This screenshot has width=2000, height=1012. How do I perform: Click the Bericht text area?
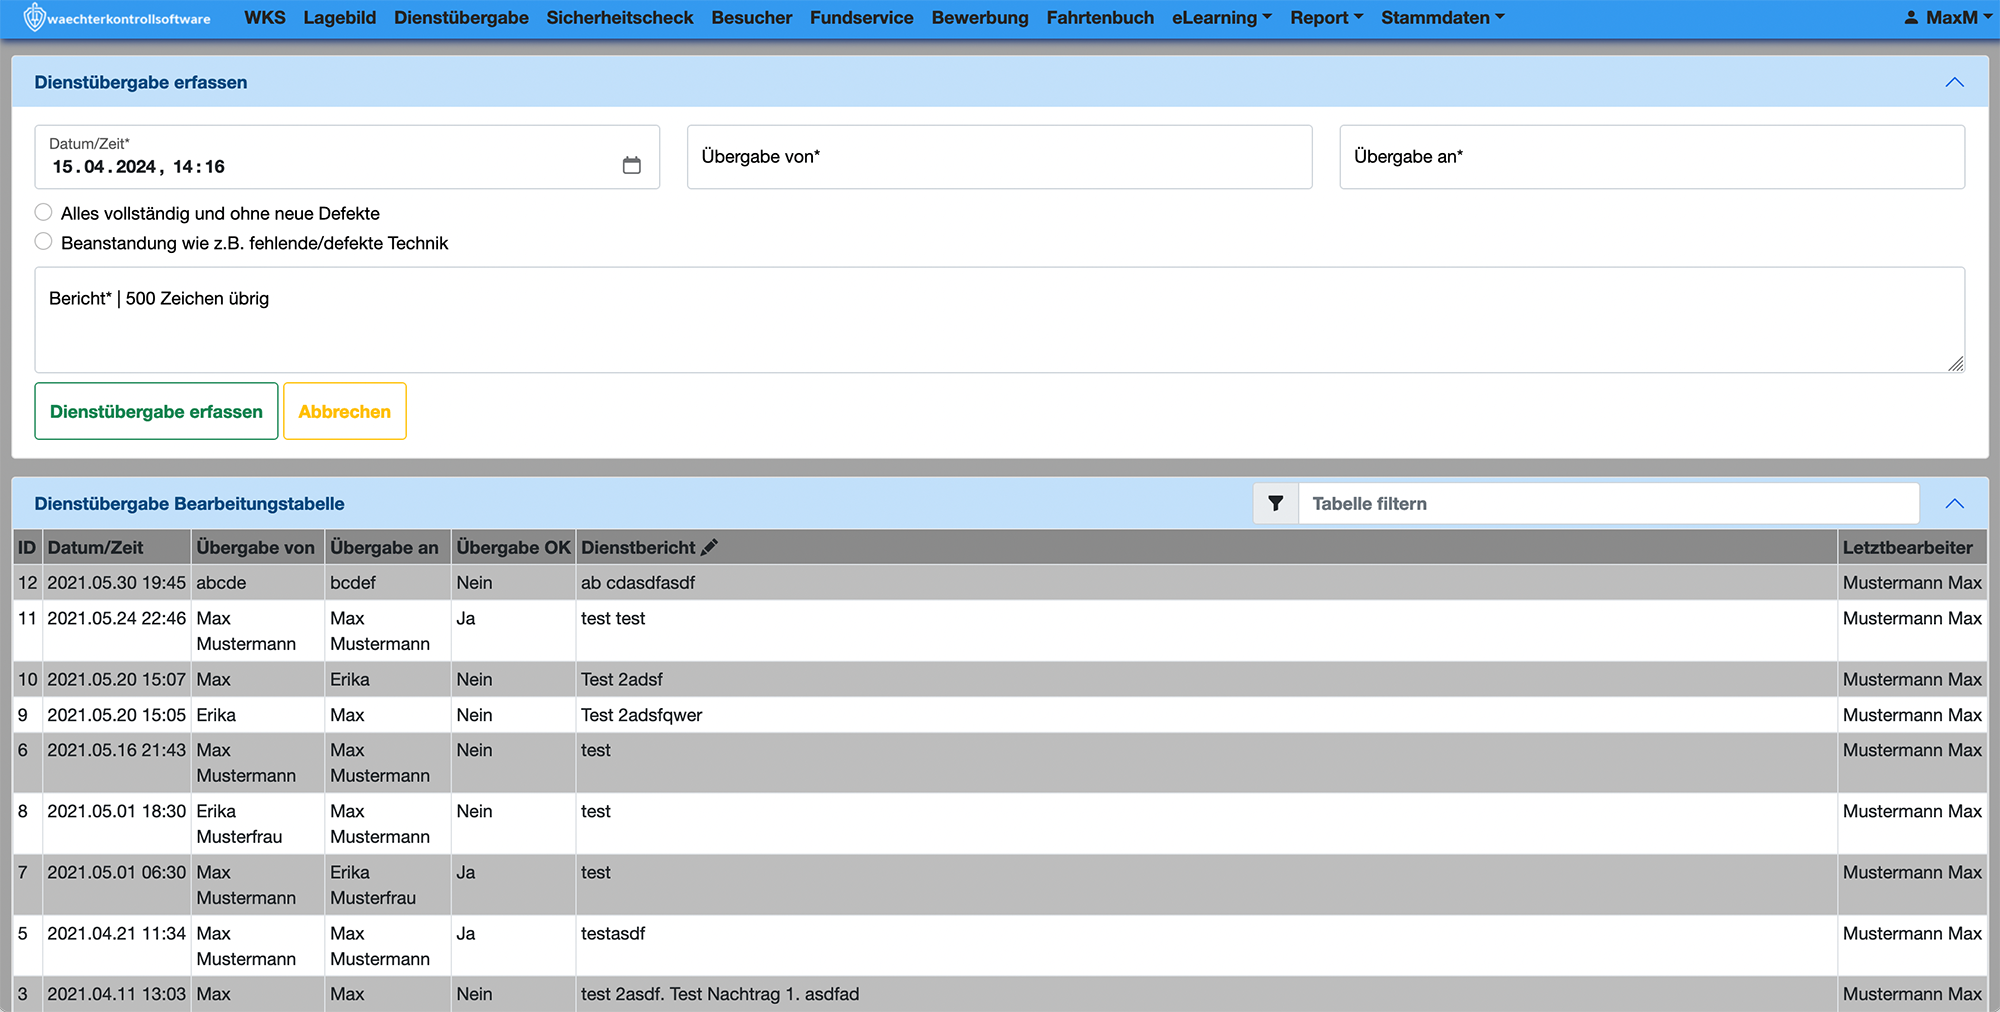pyautogui.click(x=999, y=320)
